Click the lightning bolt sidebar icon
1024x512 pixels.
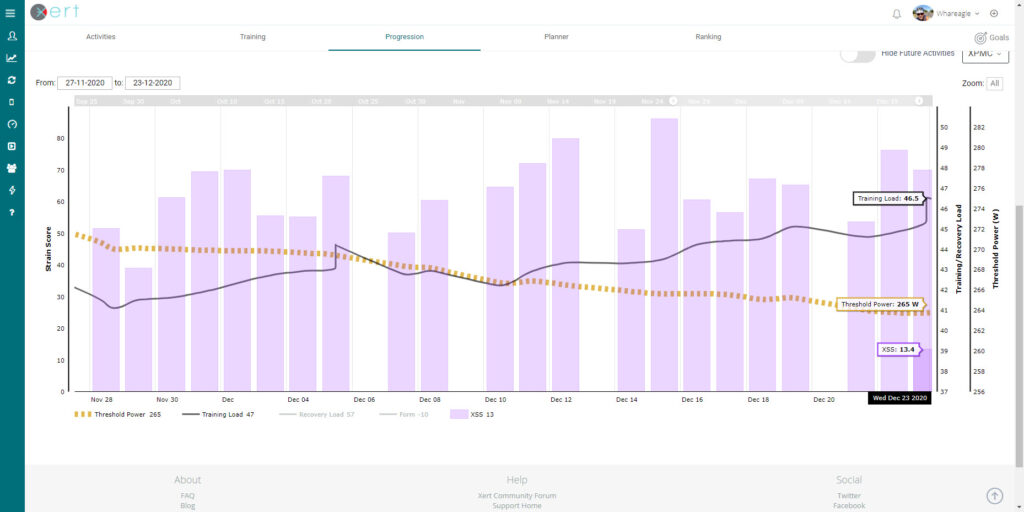coord(11,190)
